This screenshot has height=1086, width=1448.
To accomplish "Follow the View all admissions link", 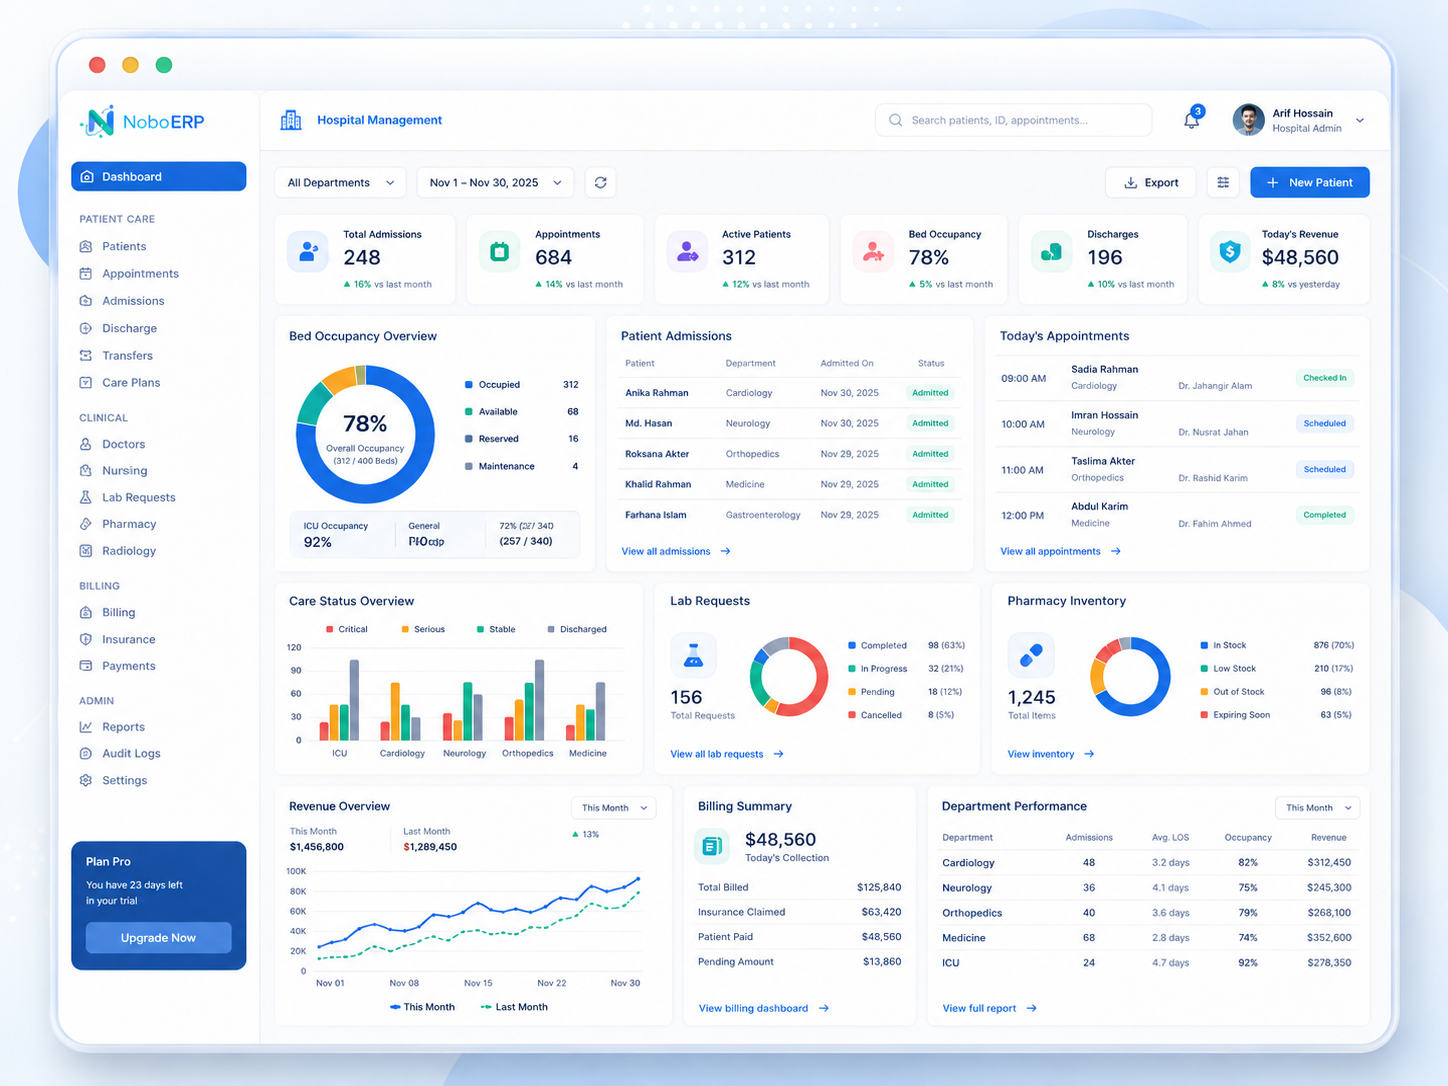I will pyautogui.click(x=676, y=551).
